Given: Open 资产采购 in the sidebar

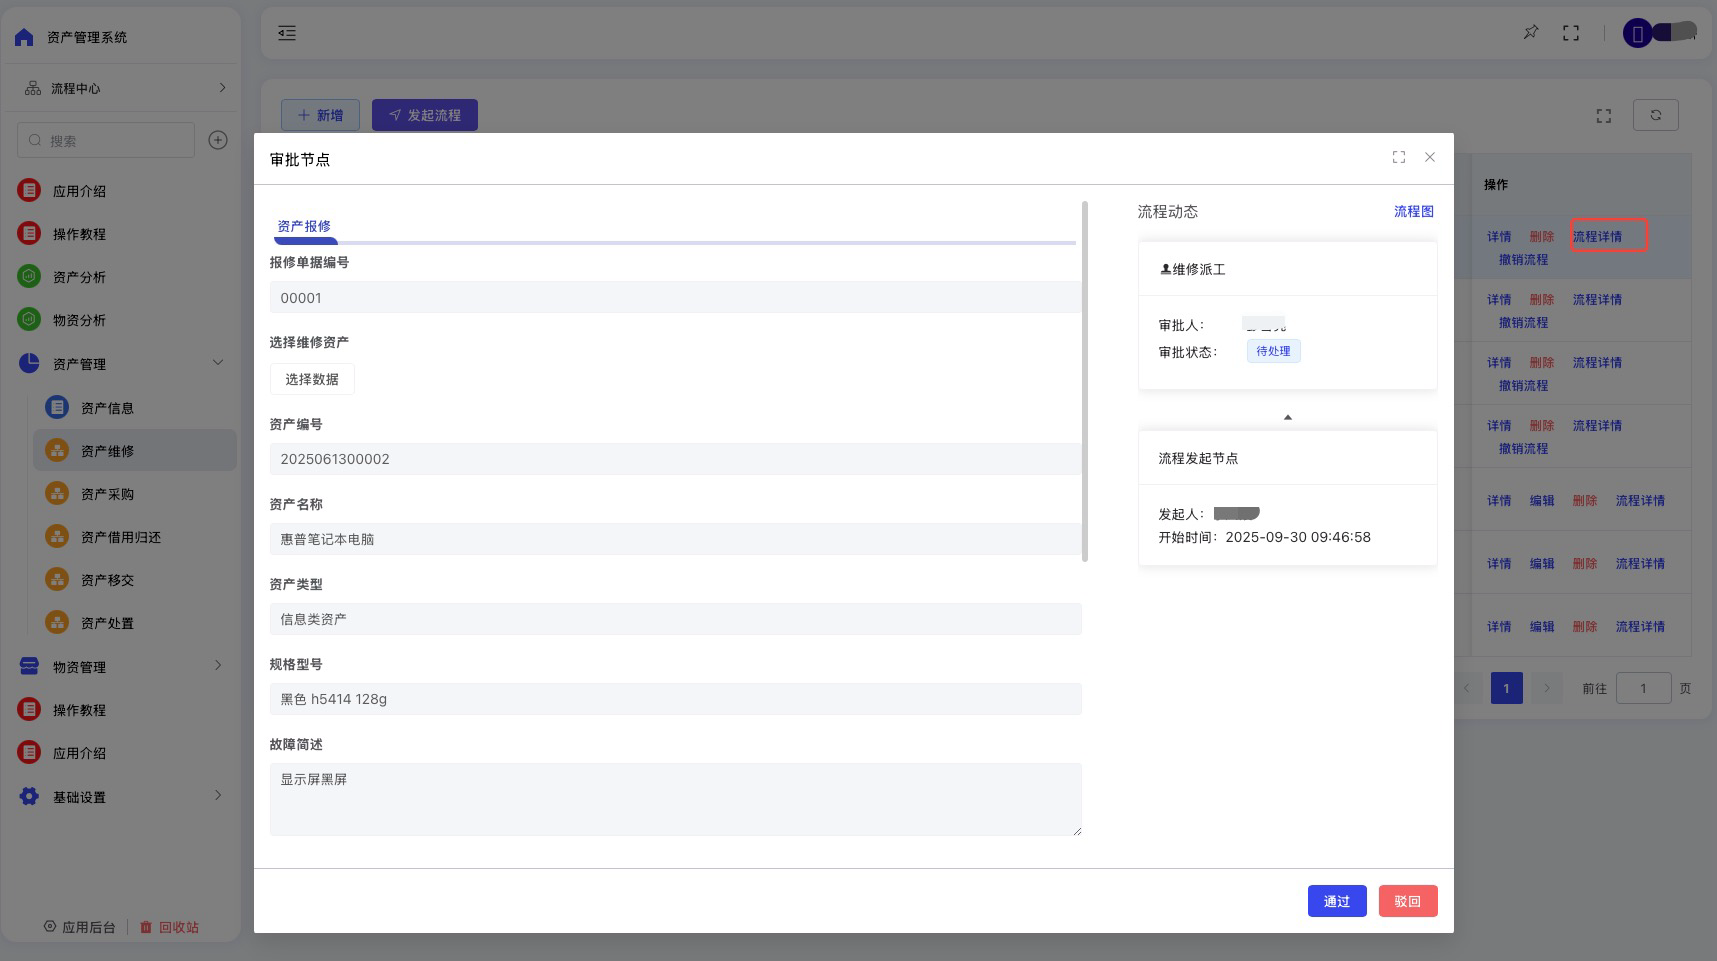Looking at the screenshot, I should pyautogui.click(x=107, y=494).
